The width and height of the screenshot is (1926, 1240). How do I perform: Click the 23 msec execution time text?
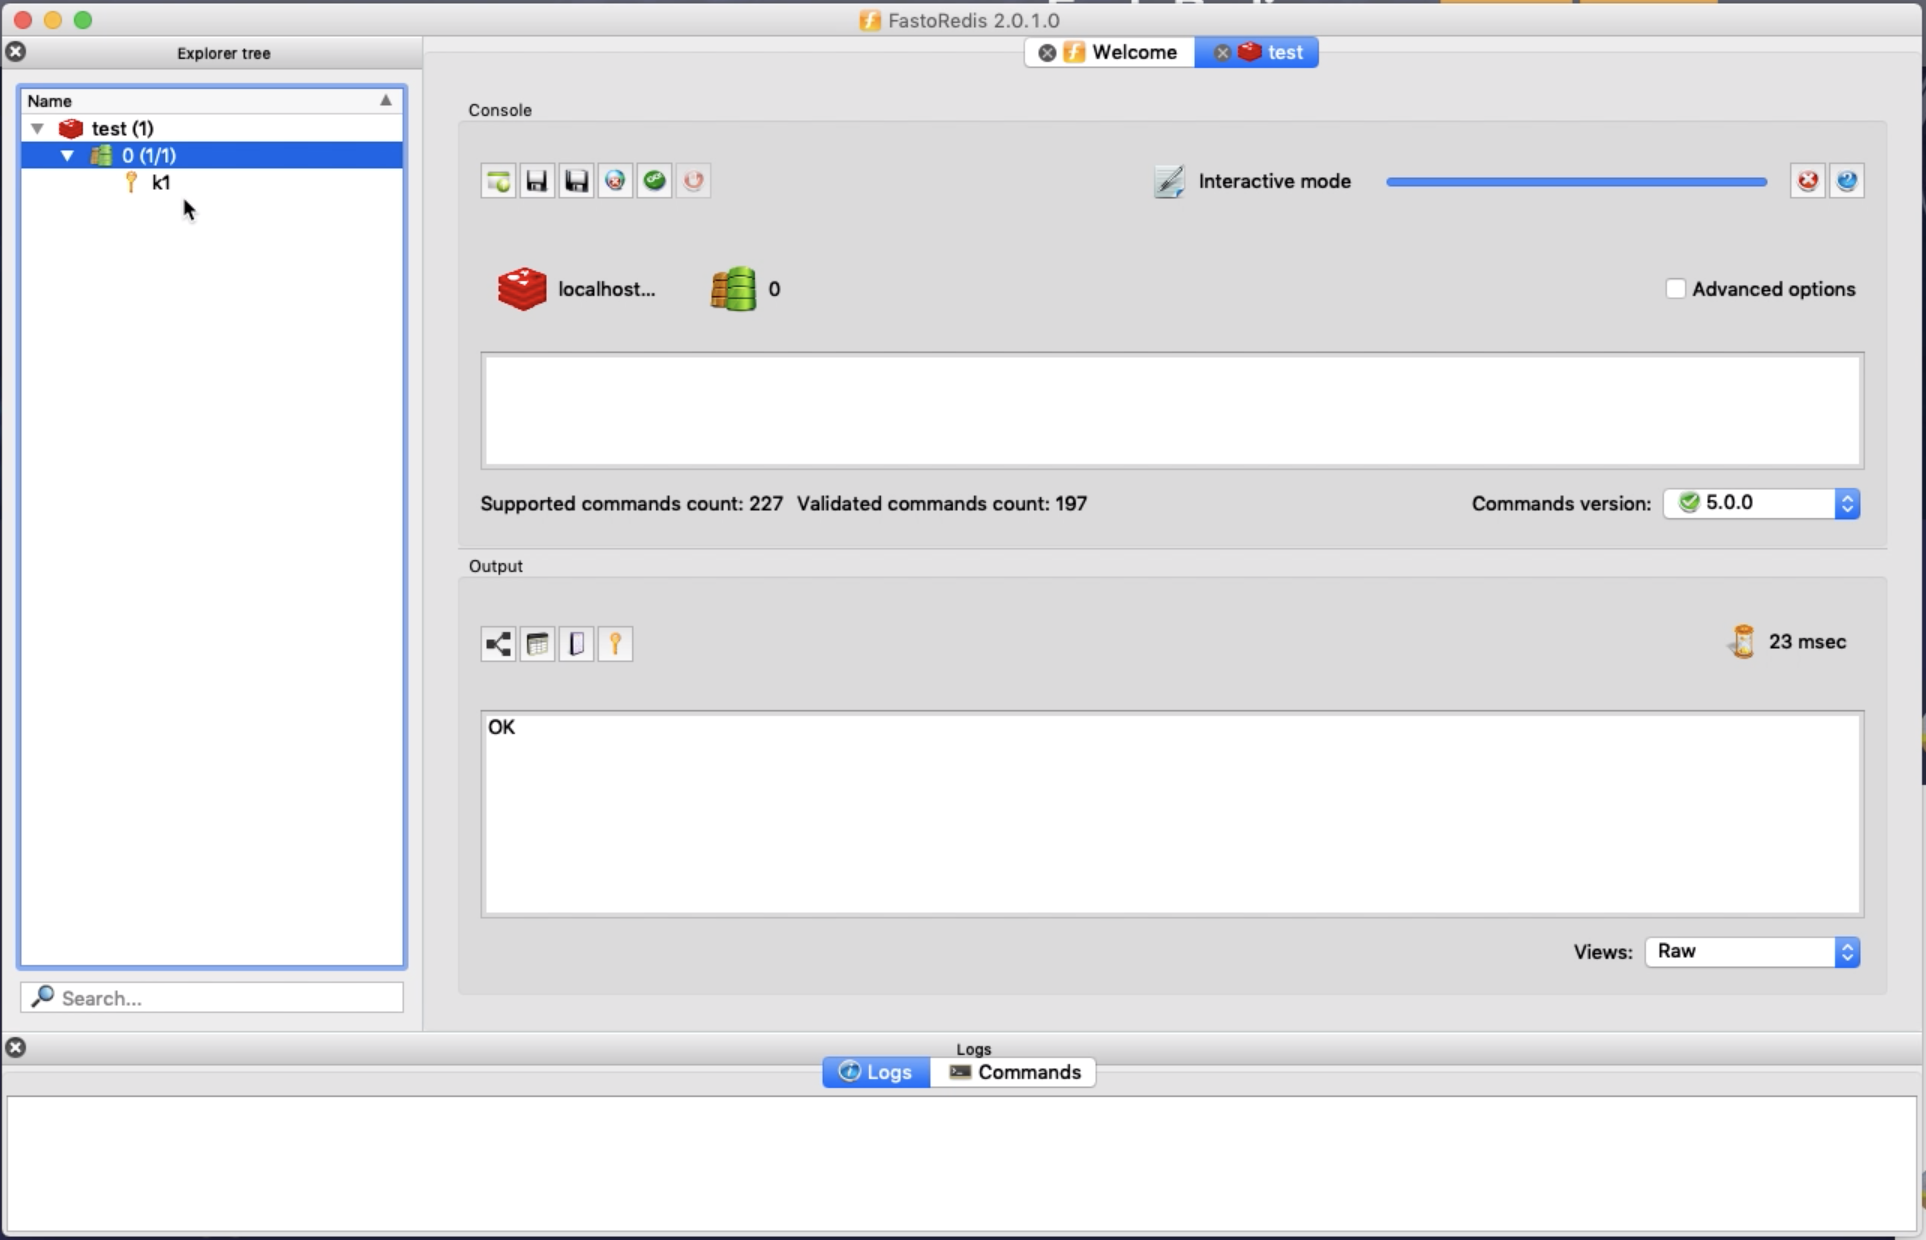tap(1807, 641)
